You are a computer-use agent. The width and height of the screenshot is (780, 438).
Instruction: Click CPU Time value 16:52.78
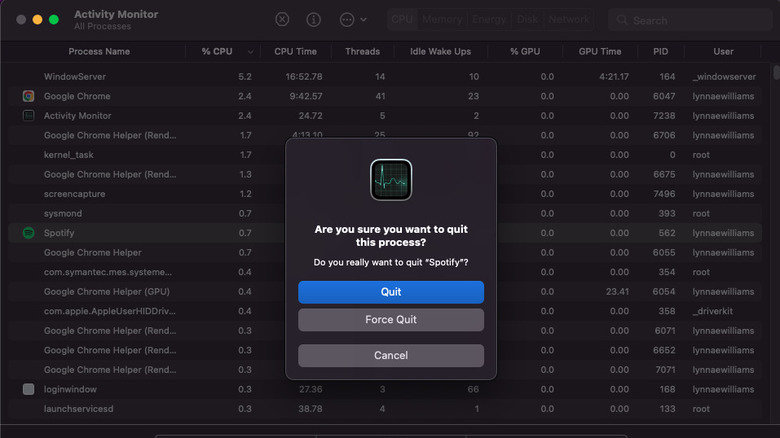pyautogui.click(x=304, y=77)
